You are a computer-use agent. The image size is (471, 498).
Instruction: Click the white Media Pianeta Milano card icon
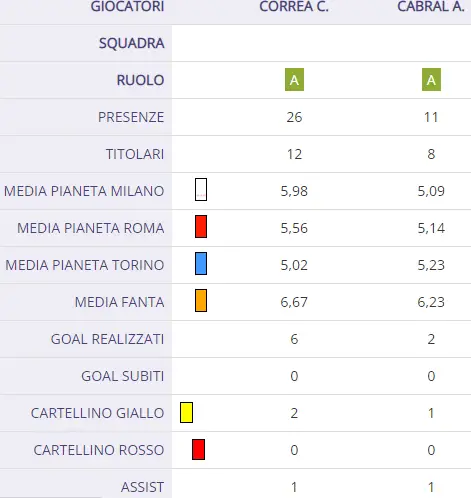click(201, 189)
